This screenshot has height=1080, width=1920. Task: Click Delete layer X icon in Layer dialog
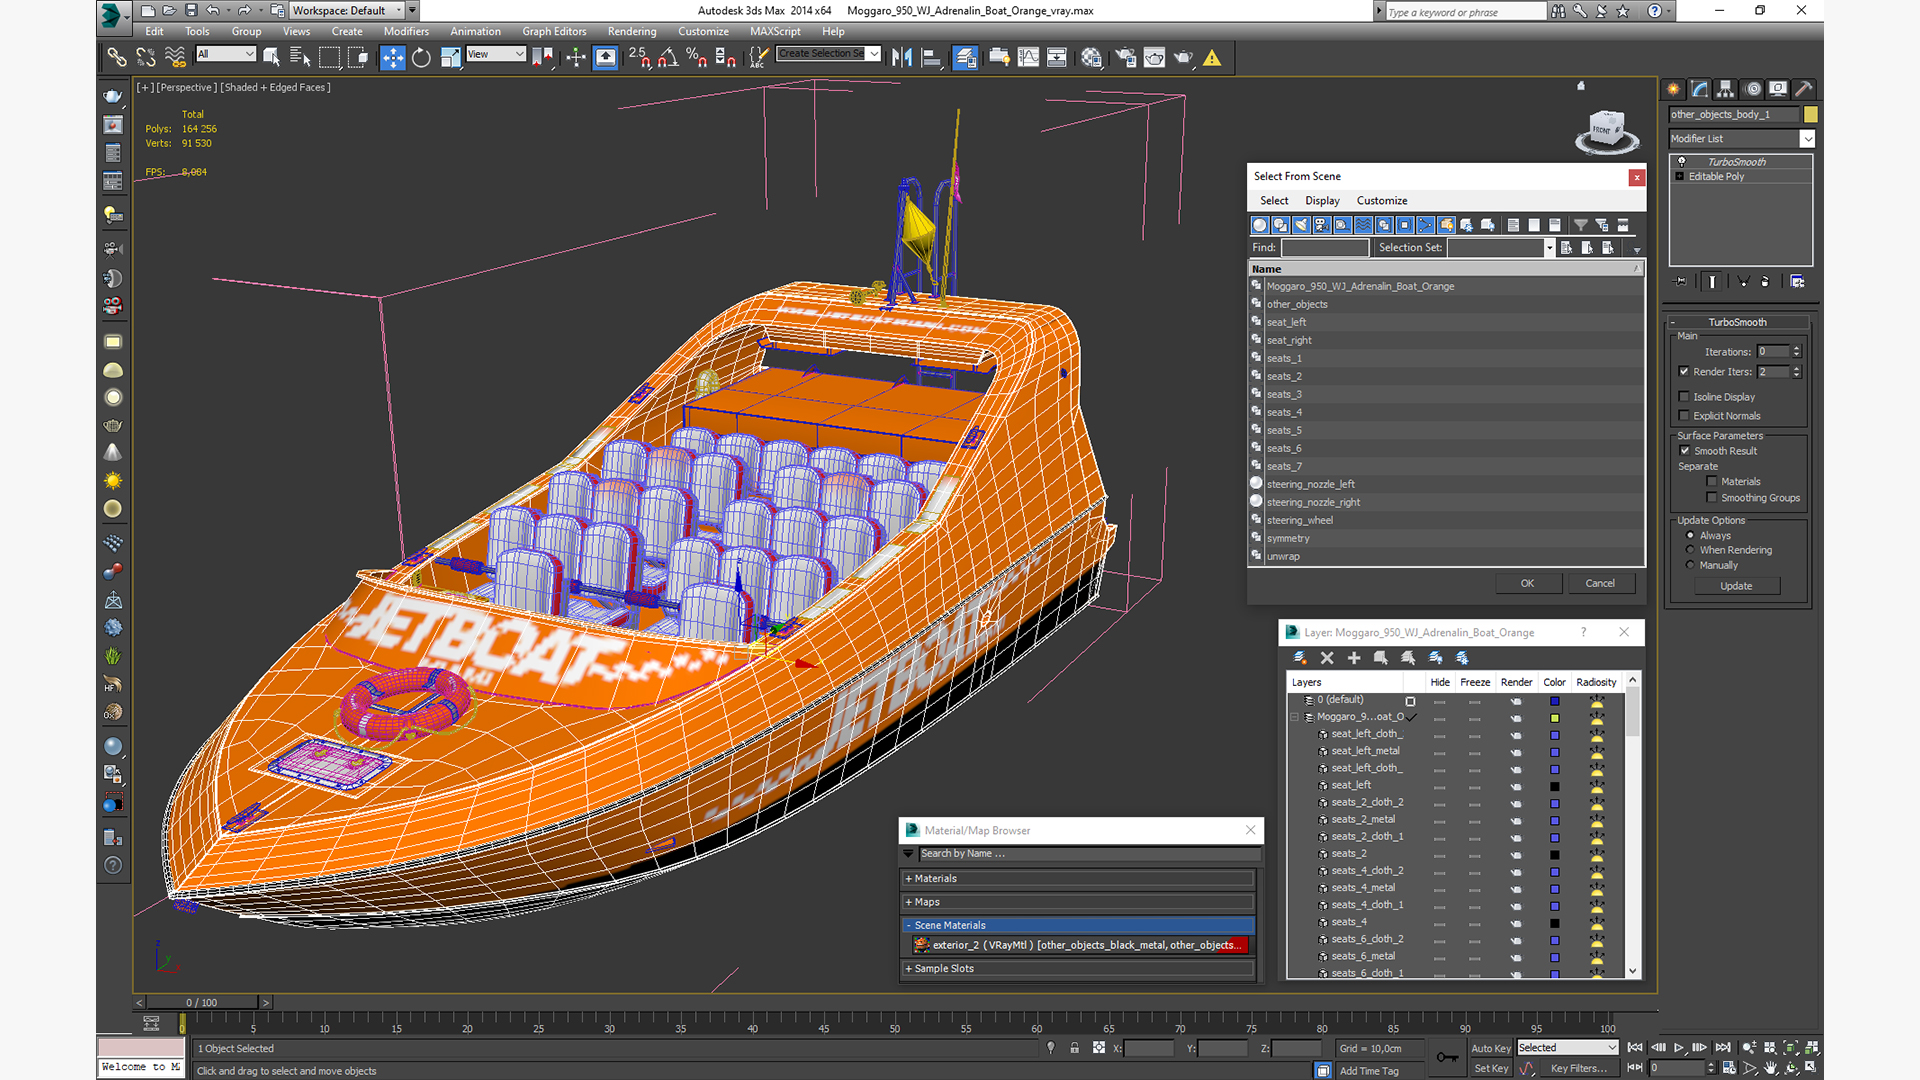point(1327,658)
